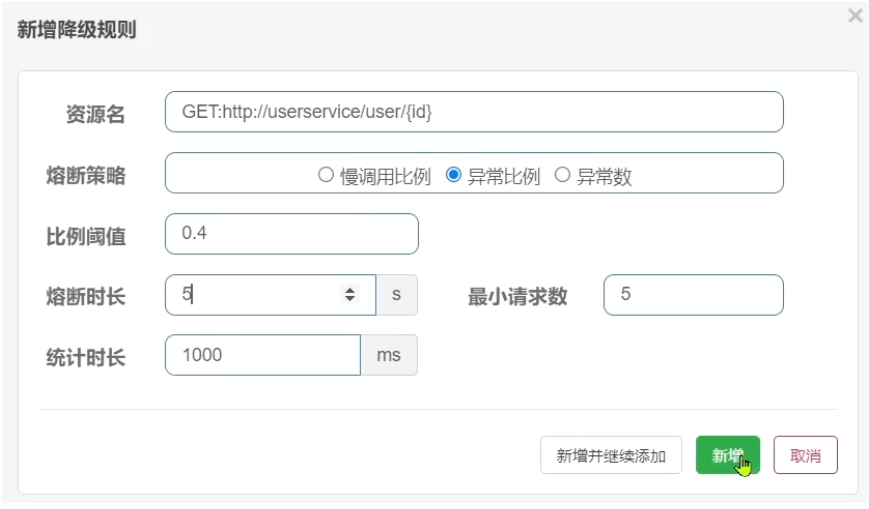Viewport: 869px width, 509px height.
Task: Click into the 比例阈值 input showing 0.4
Action: [x=291, y=234]
